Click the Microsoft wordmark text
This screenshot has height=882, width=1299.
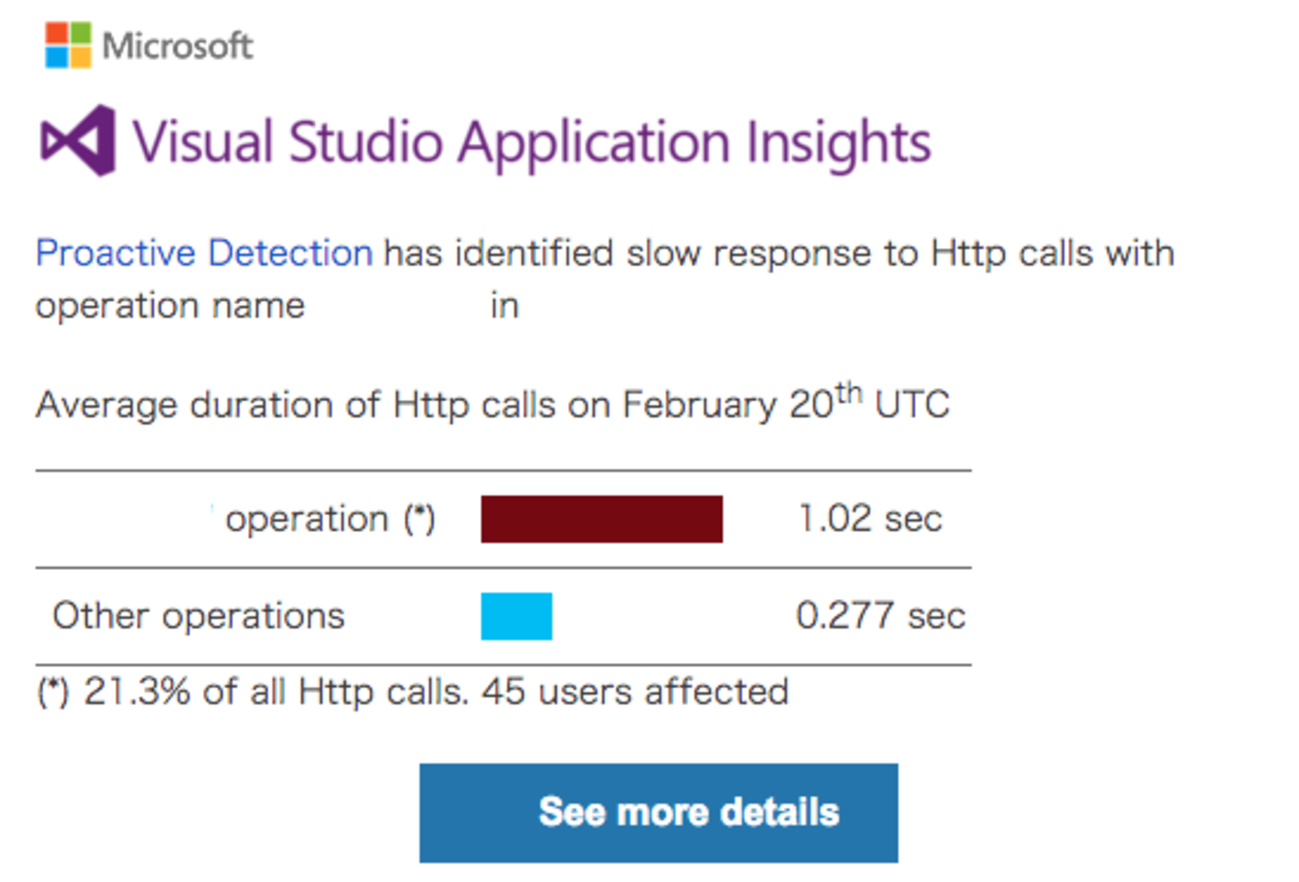tap(178, 46)
